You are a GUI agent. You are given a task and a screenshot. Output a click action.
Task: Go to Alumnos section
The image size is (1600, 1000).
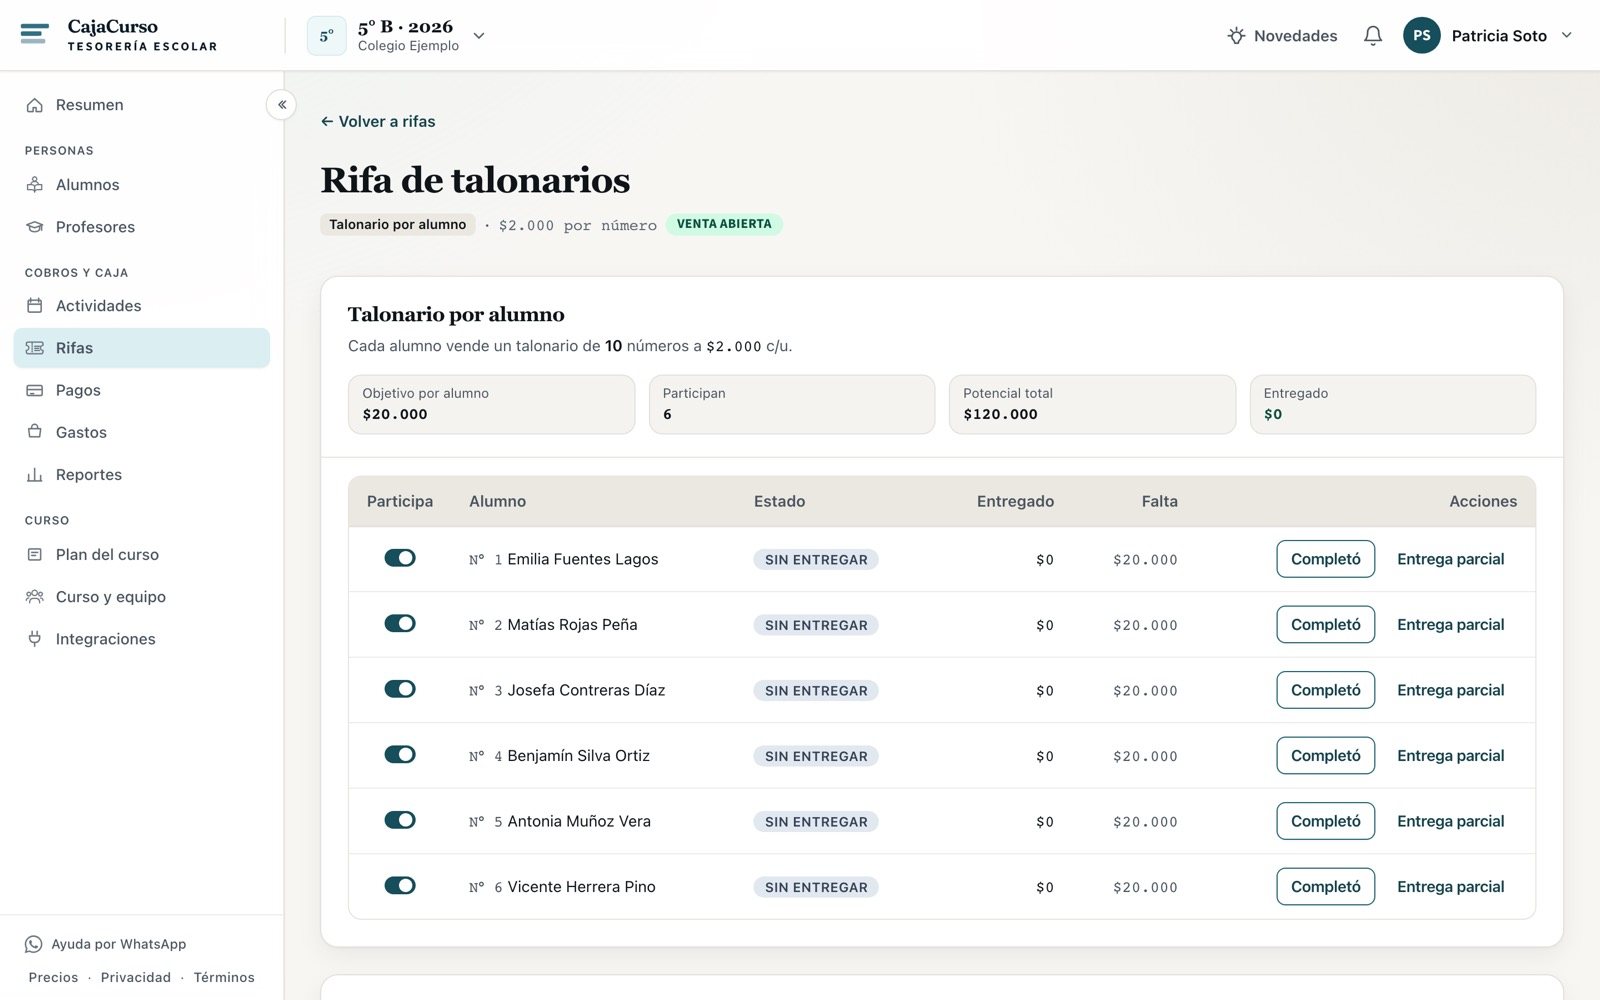[x=142, y=185]
